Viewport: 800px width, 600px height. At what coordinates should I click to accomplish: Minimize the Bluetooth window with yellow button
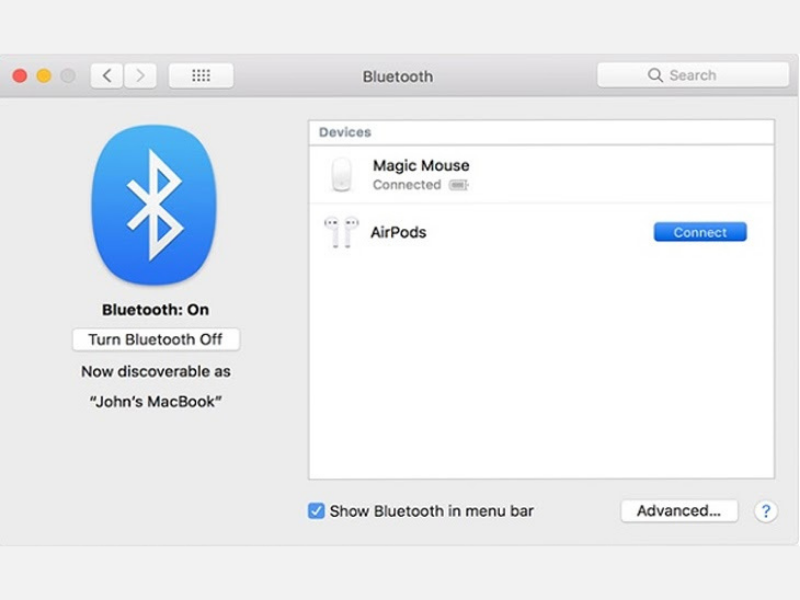pyautogui.click(x=44, y=76)
